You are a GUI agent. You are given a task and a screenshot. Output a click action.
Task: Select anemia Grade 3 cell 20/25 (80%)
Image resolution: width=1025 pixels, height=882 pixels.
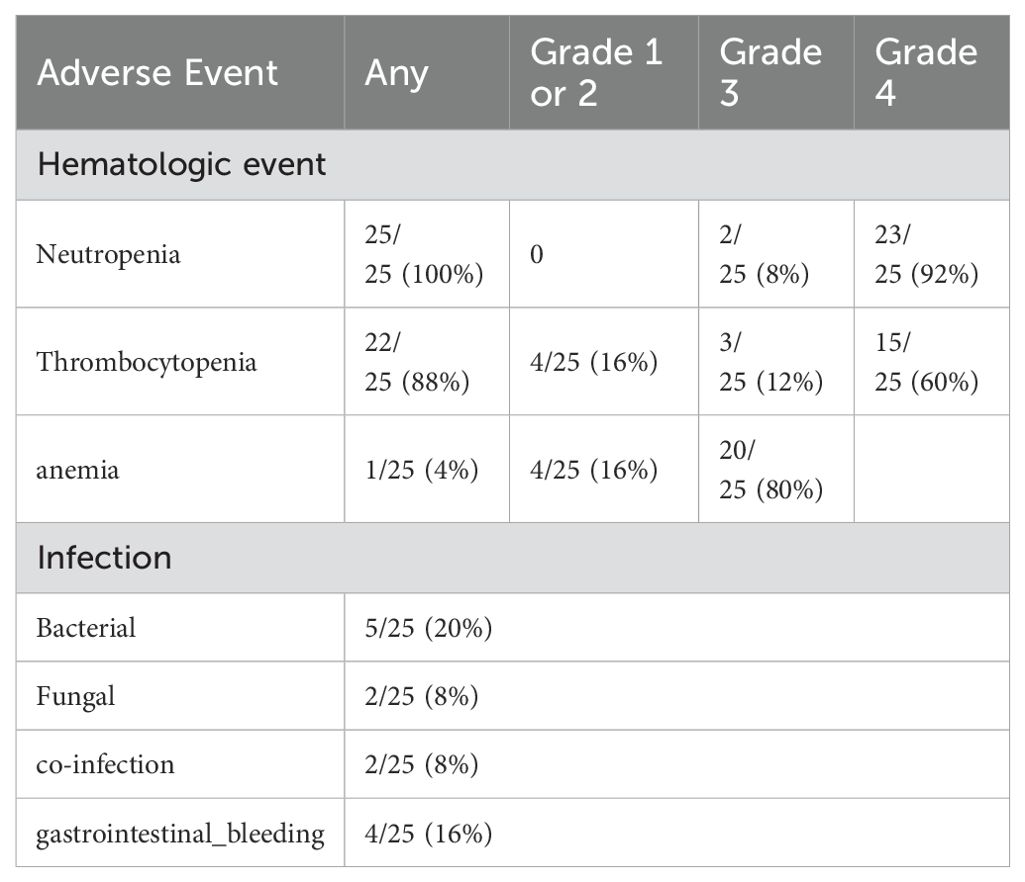(771, 469)
